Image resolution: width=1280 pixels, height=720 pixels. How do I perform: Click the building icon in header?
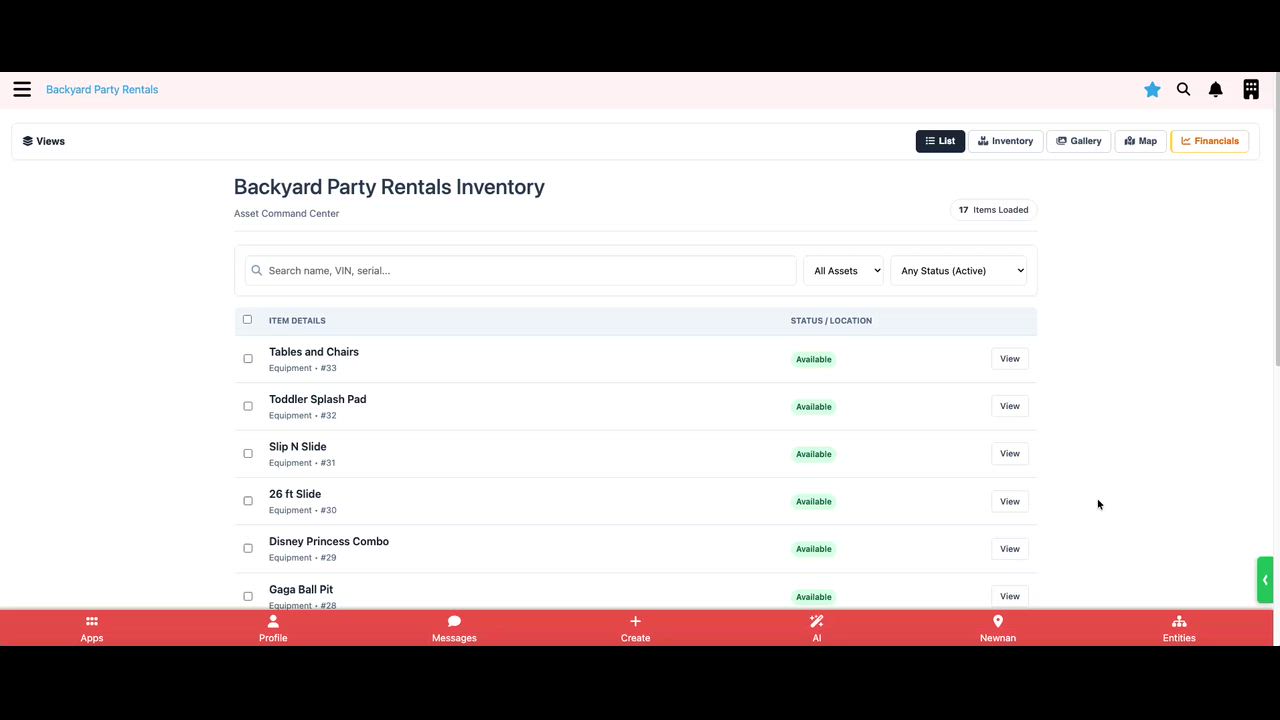coord(1251,89)
